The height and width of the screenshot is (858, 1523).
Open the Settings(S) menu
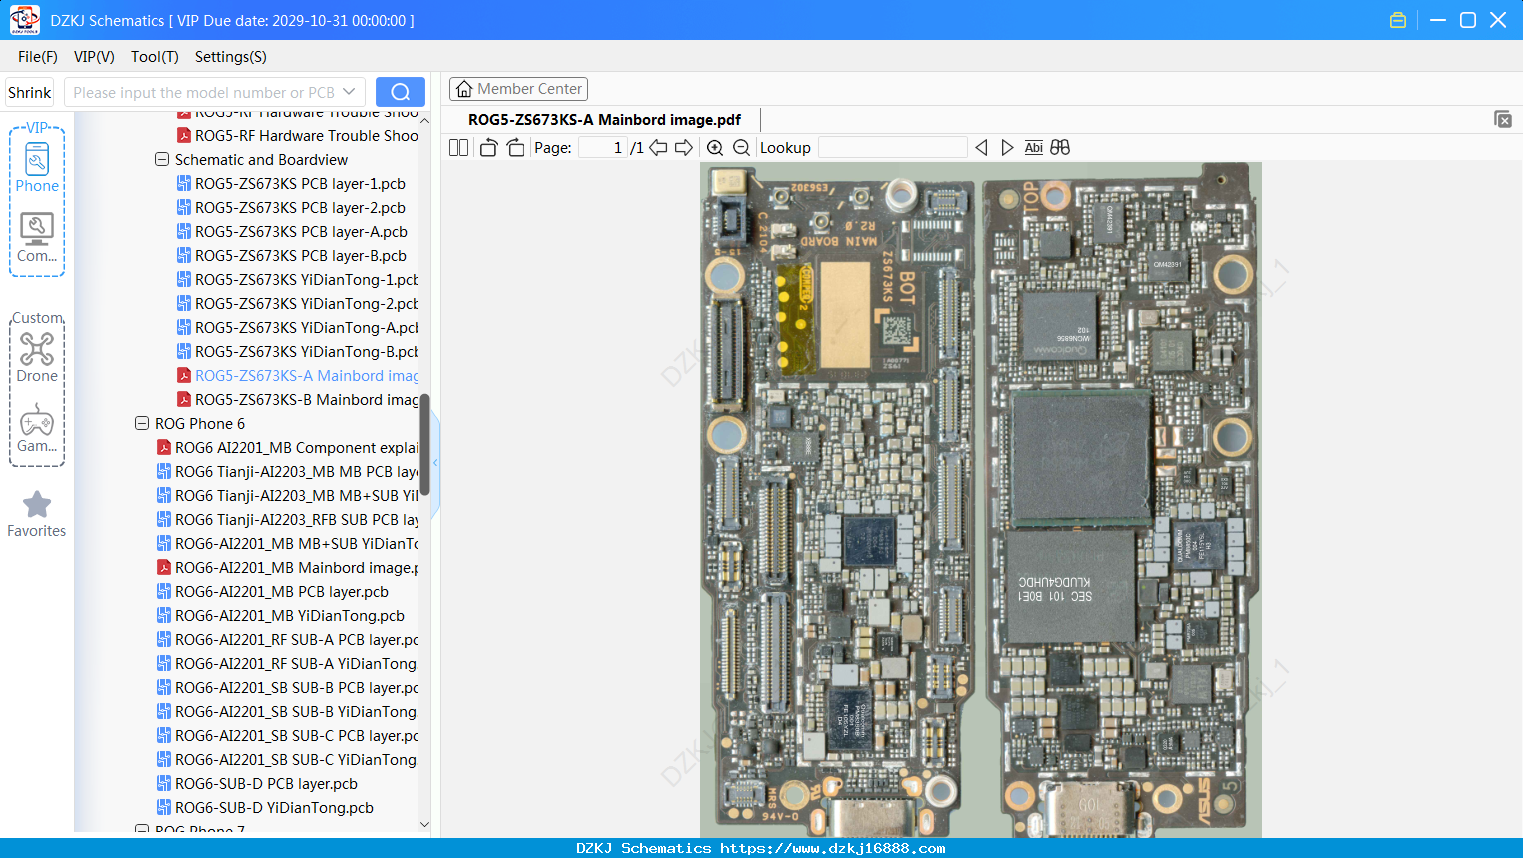[231, 57]
